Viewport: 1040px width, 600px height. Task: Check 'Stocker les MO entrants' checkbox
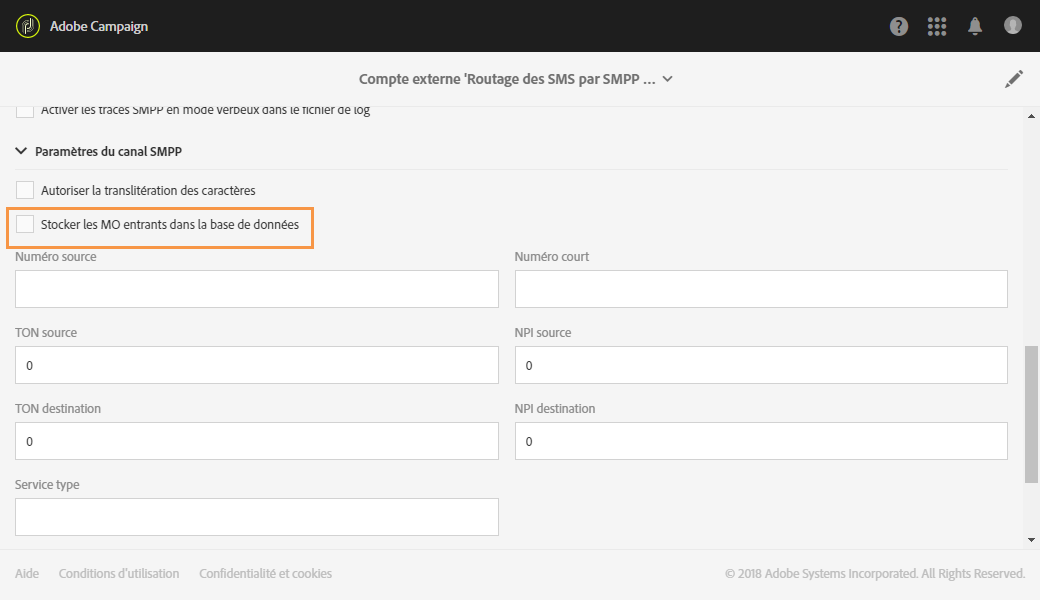click(25, 225)
